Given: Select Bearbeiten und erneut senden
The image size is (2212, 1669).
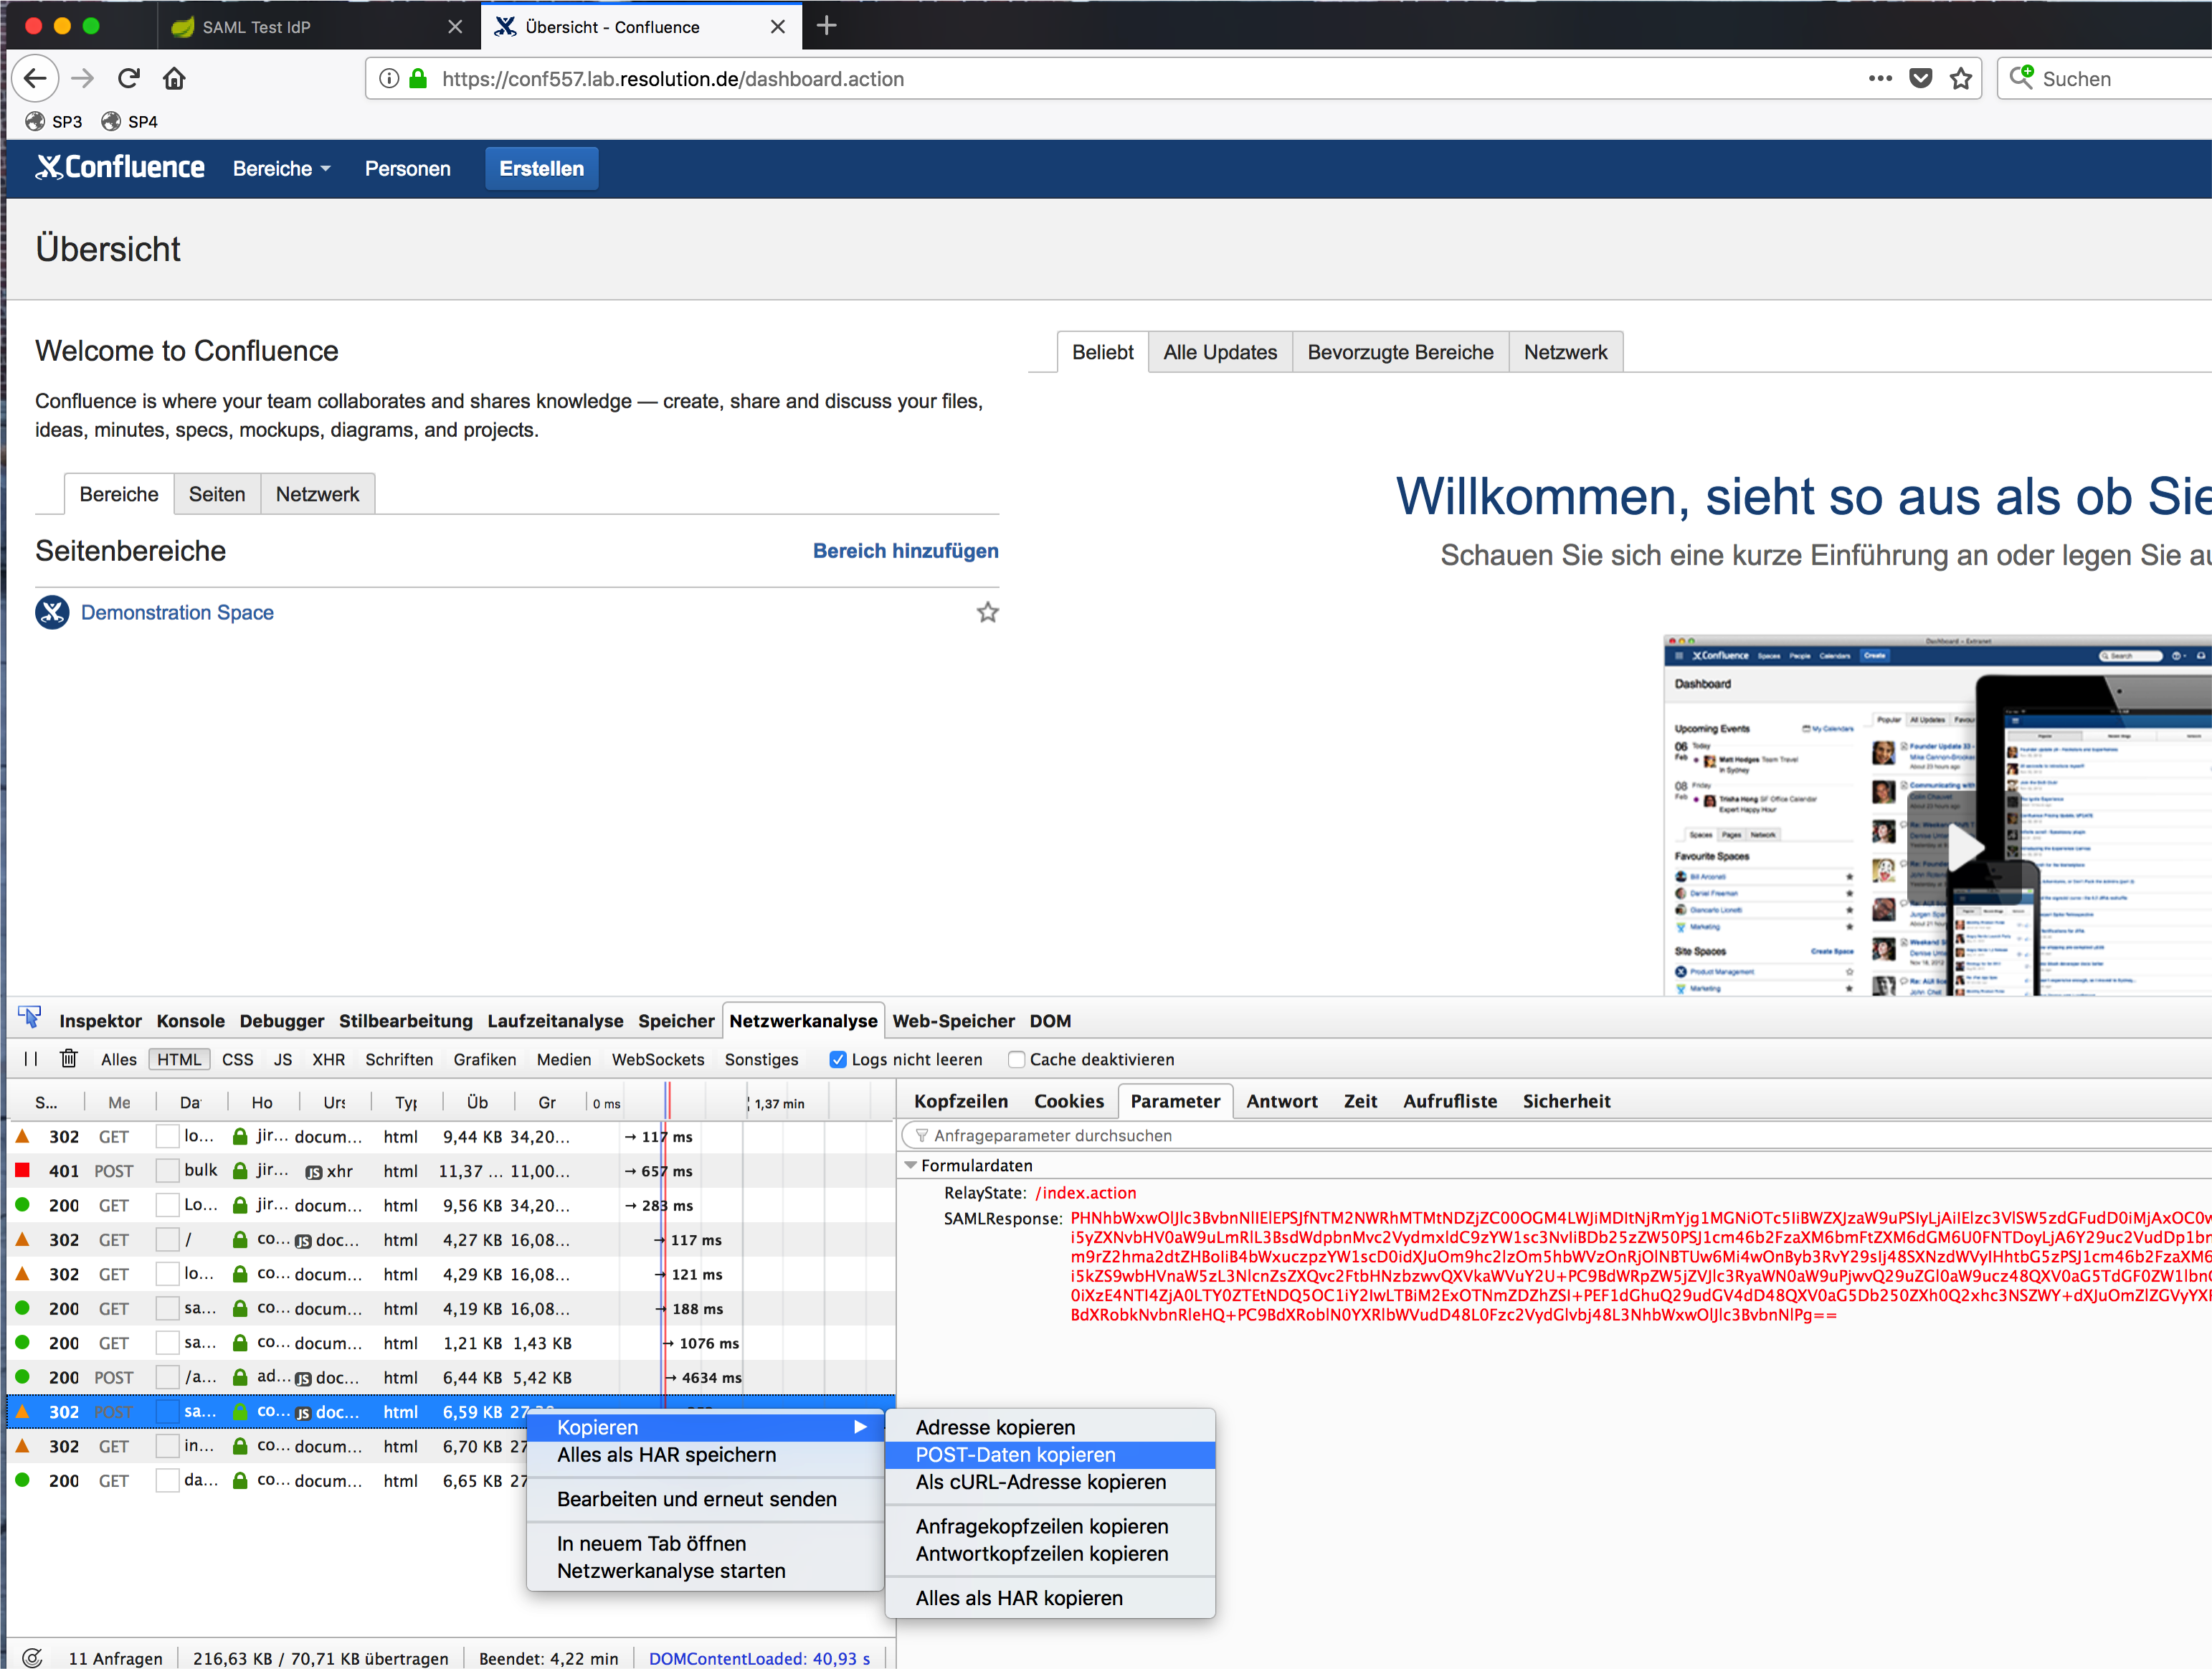Looking at the screenshot, I should pos(705,1498).
